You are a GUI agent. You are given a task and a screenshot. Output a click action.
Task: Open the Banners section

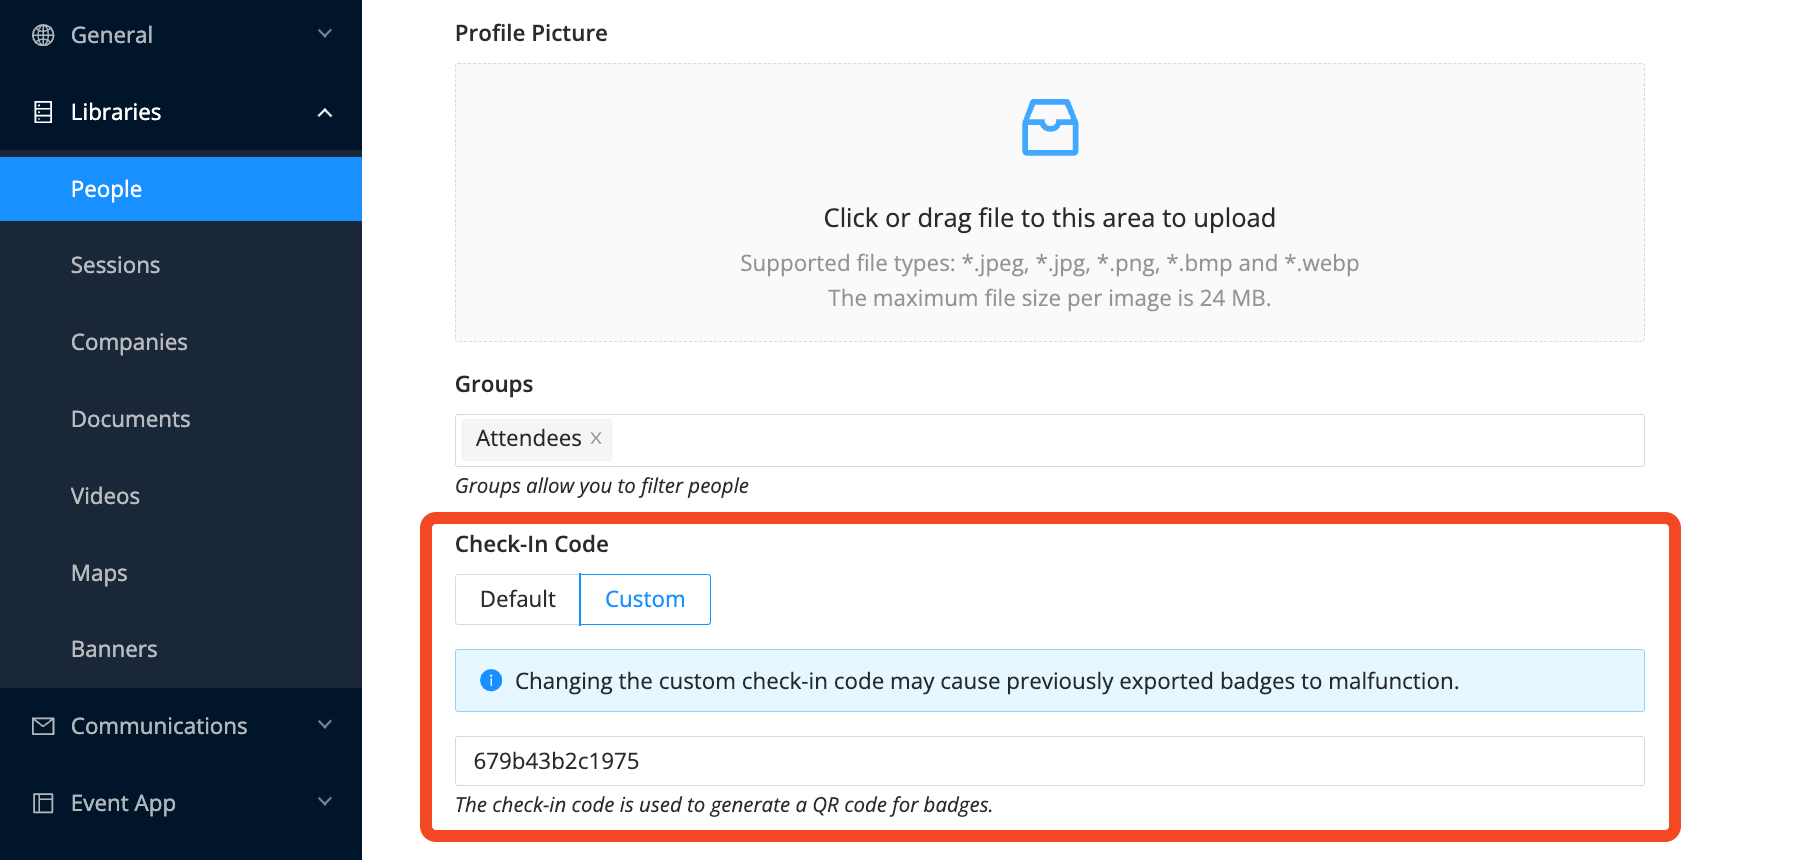pos(114,649)
